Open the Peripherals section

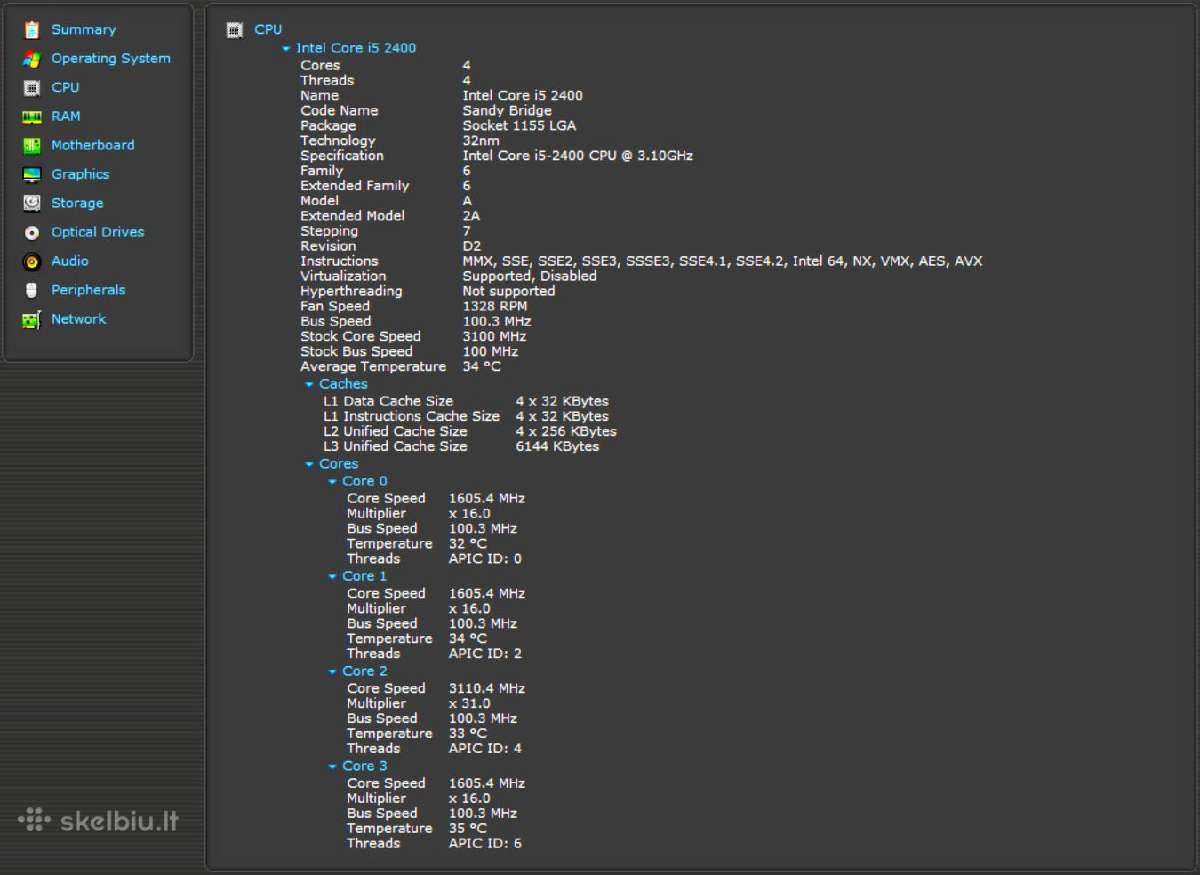[88, 290]
